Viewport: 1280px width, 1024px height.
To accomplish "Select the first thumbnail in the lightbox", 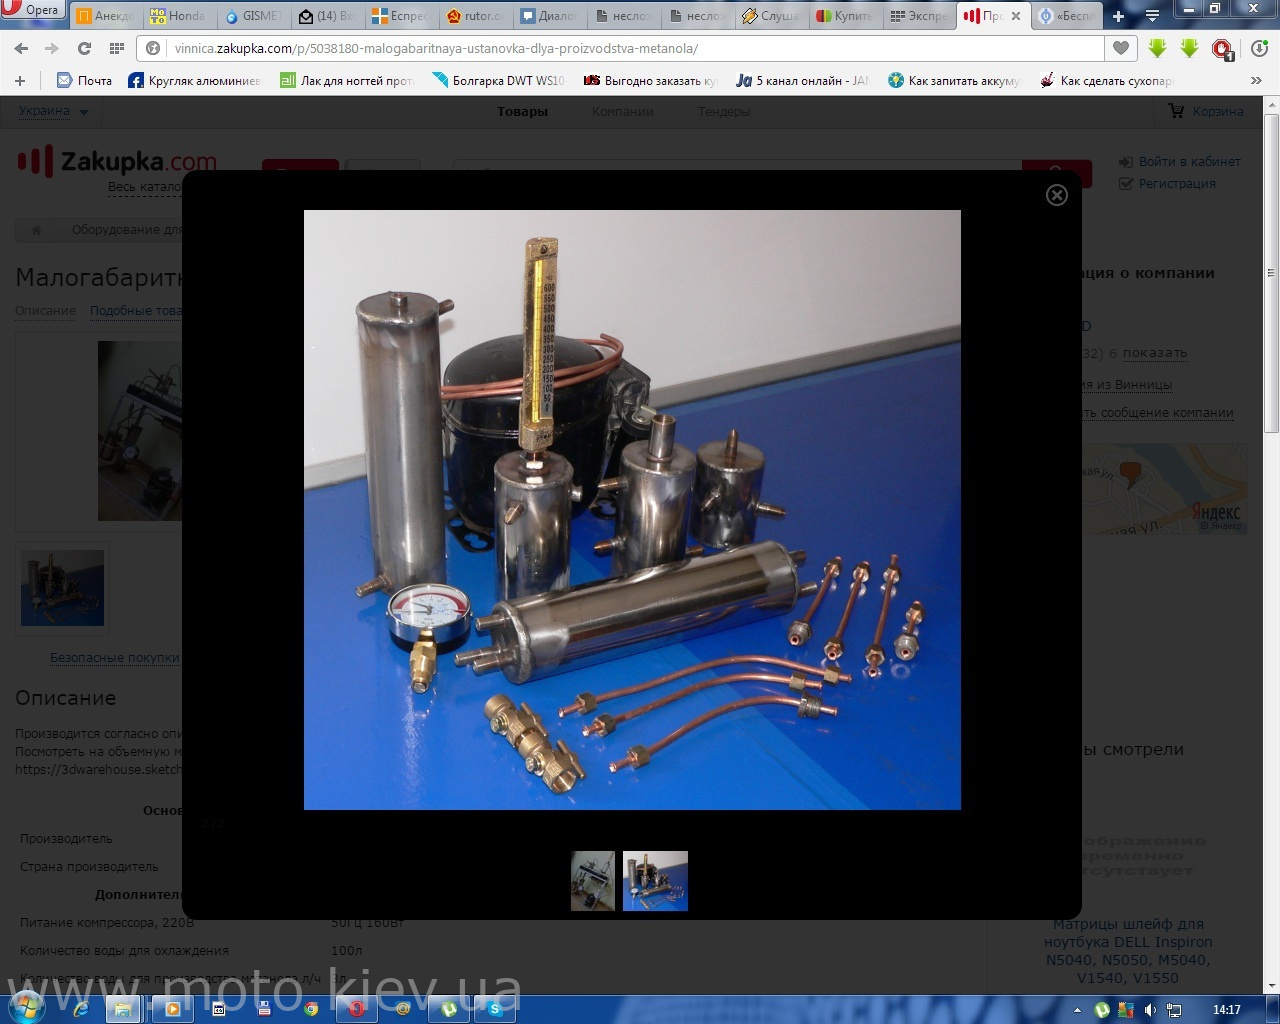I will pos(593,881).
